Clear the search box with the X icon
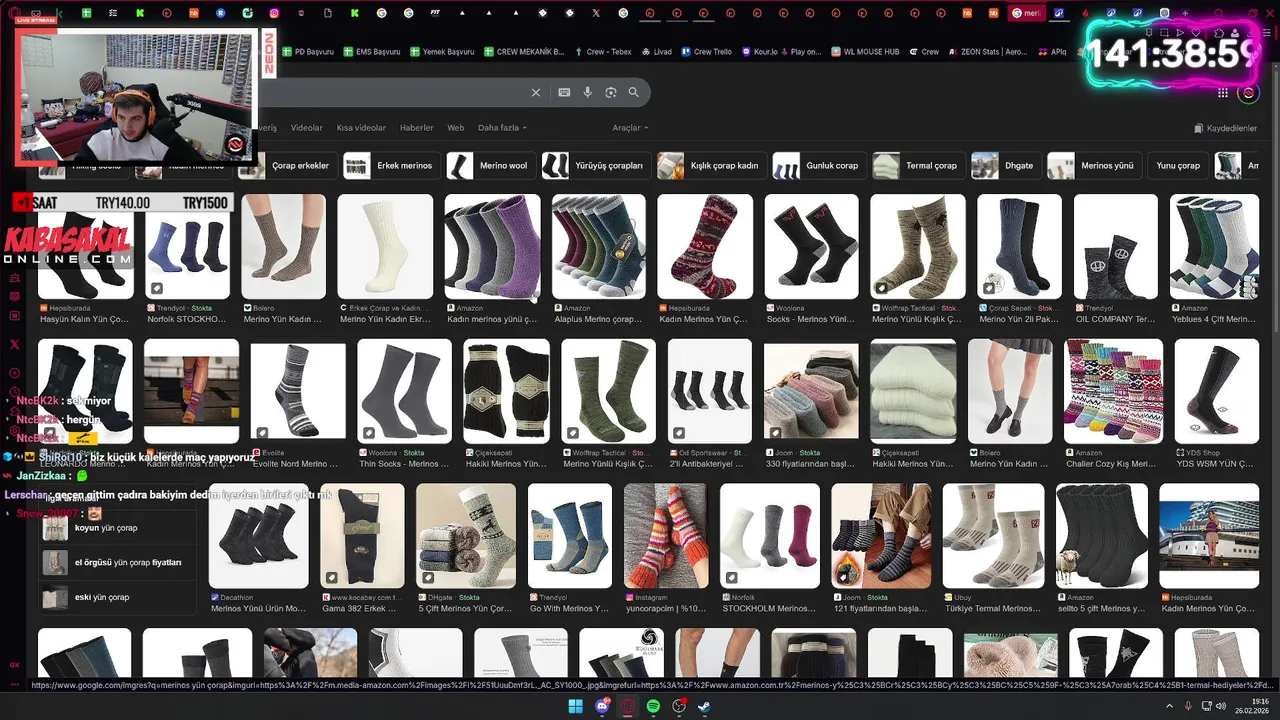 (x=536, y=92)
